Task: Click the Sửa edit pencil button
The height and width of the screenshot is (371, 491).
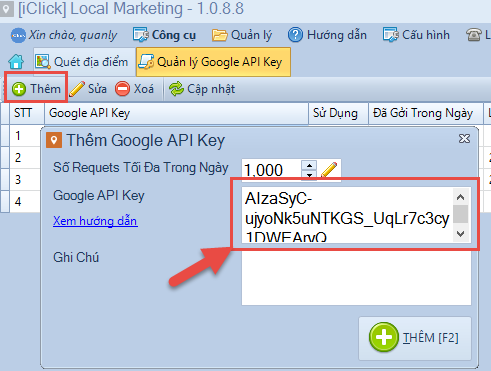Action: click(x=88, y=89)
